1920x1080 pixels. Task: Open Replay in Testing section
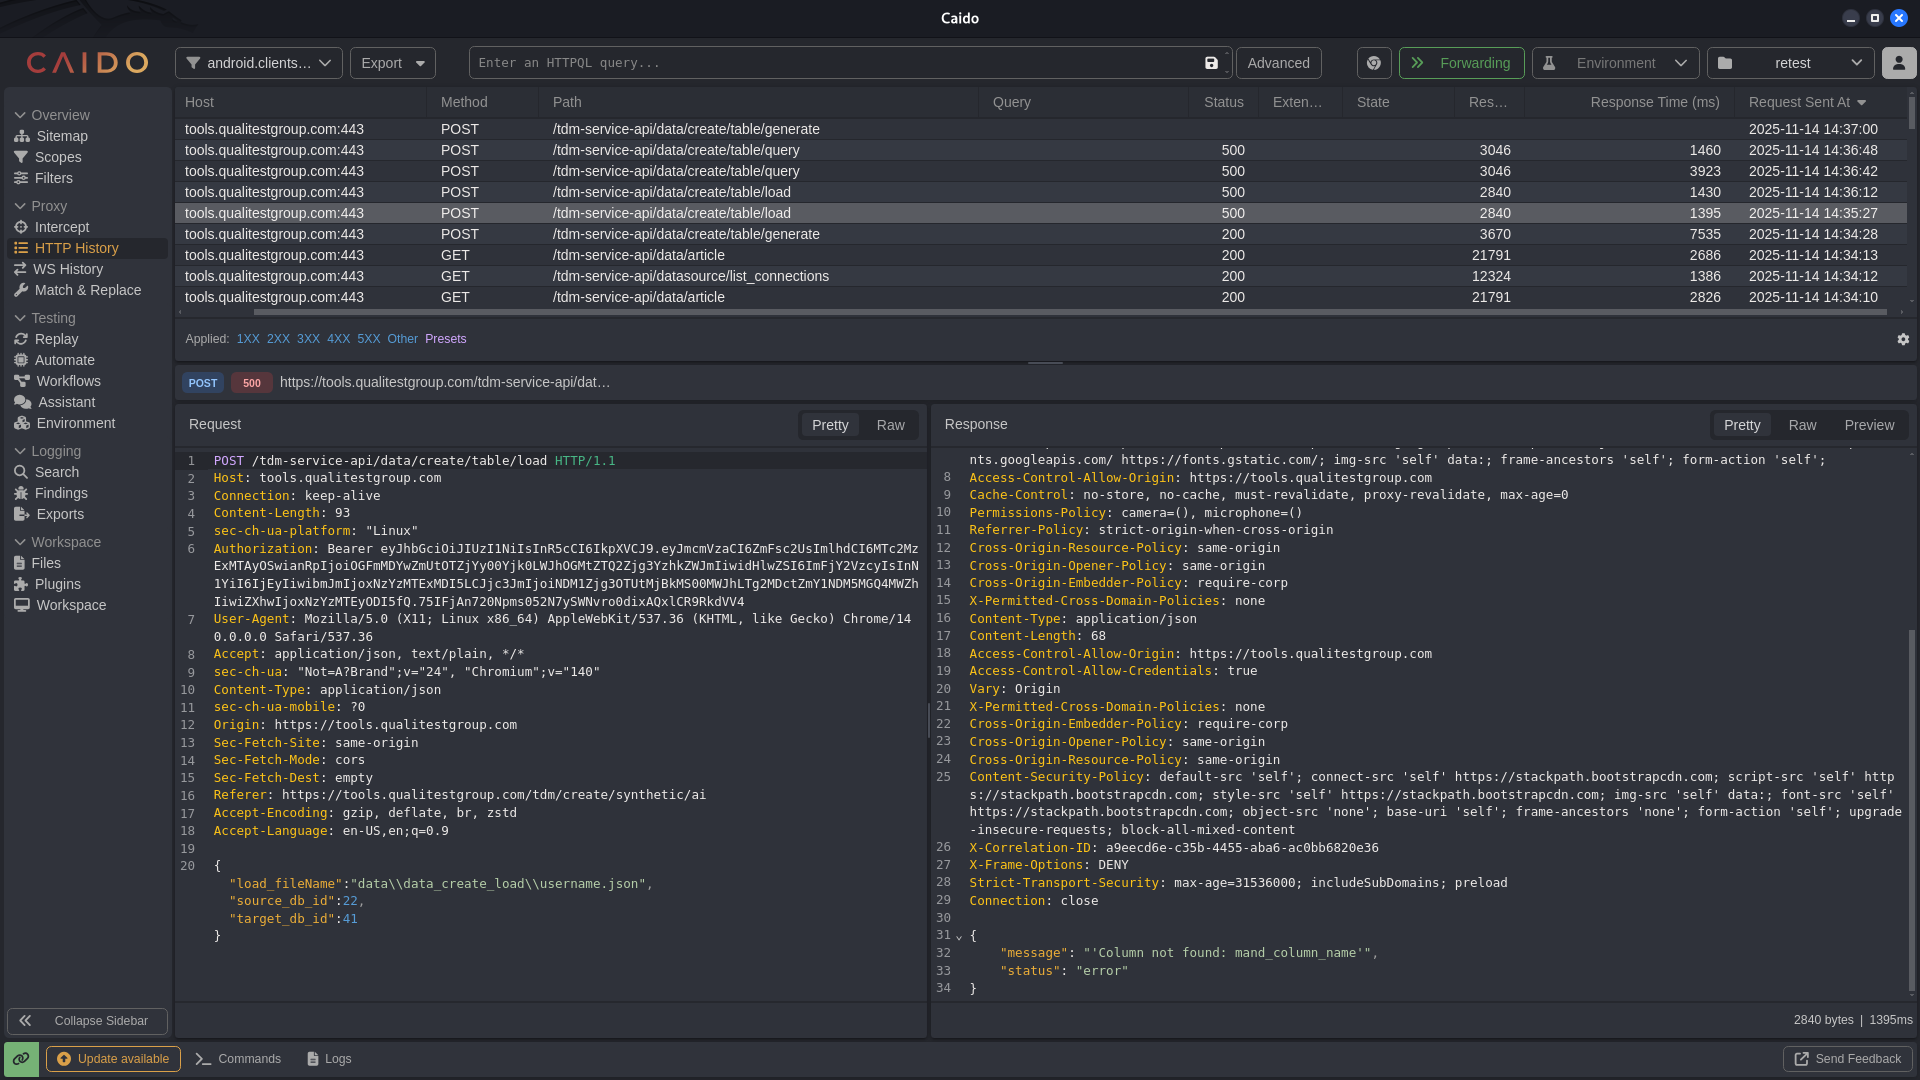point(56,339)
